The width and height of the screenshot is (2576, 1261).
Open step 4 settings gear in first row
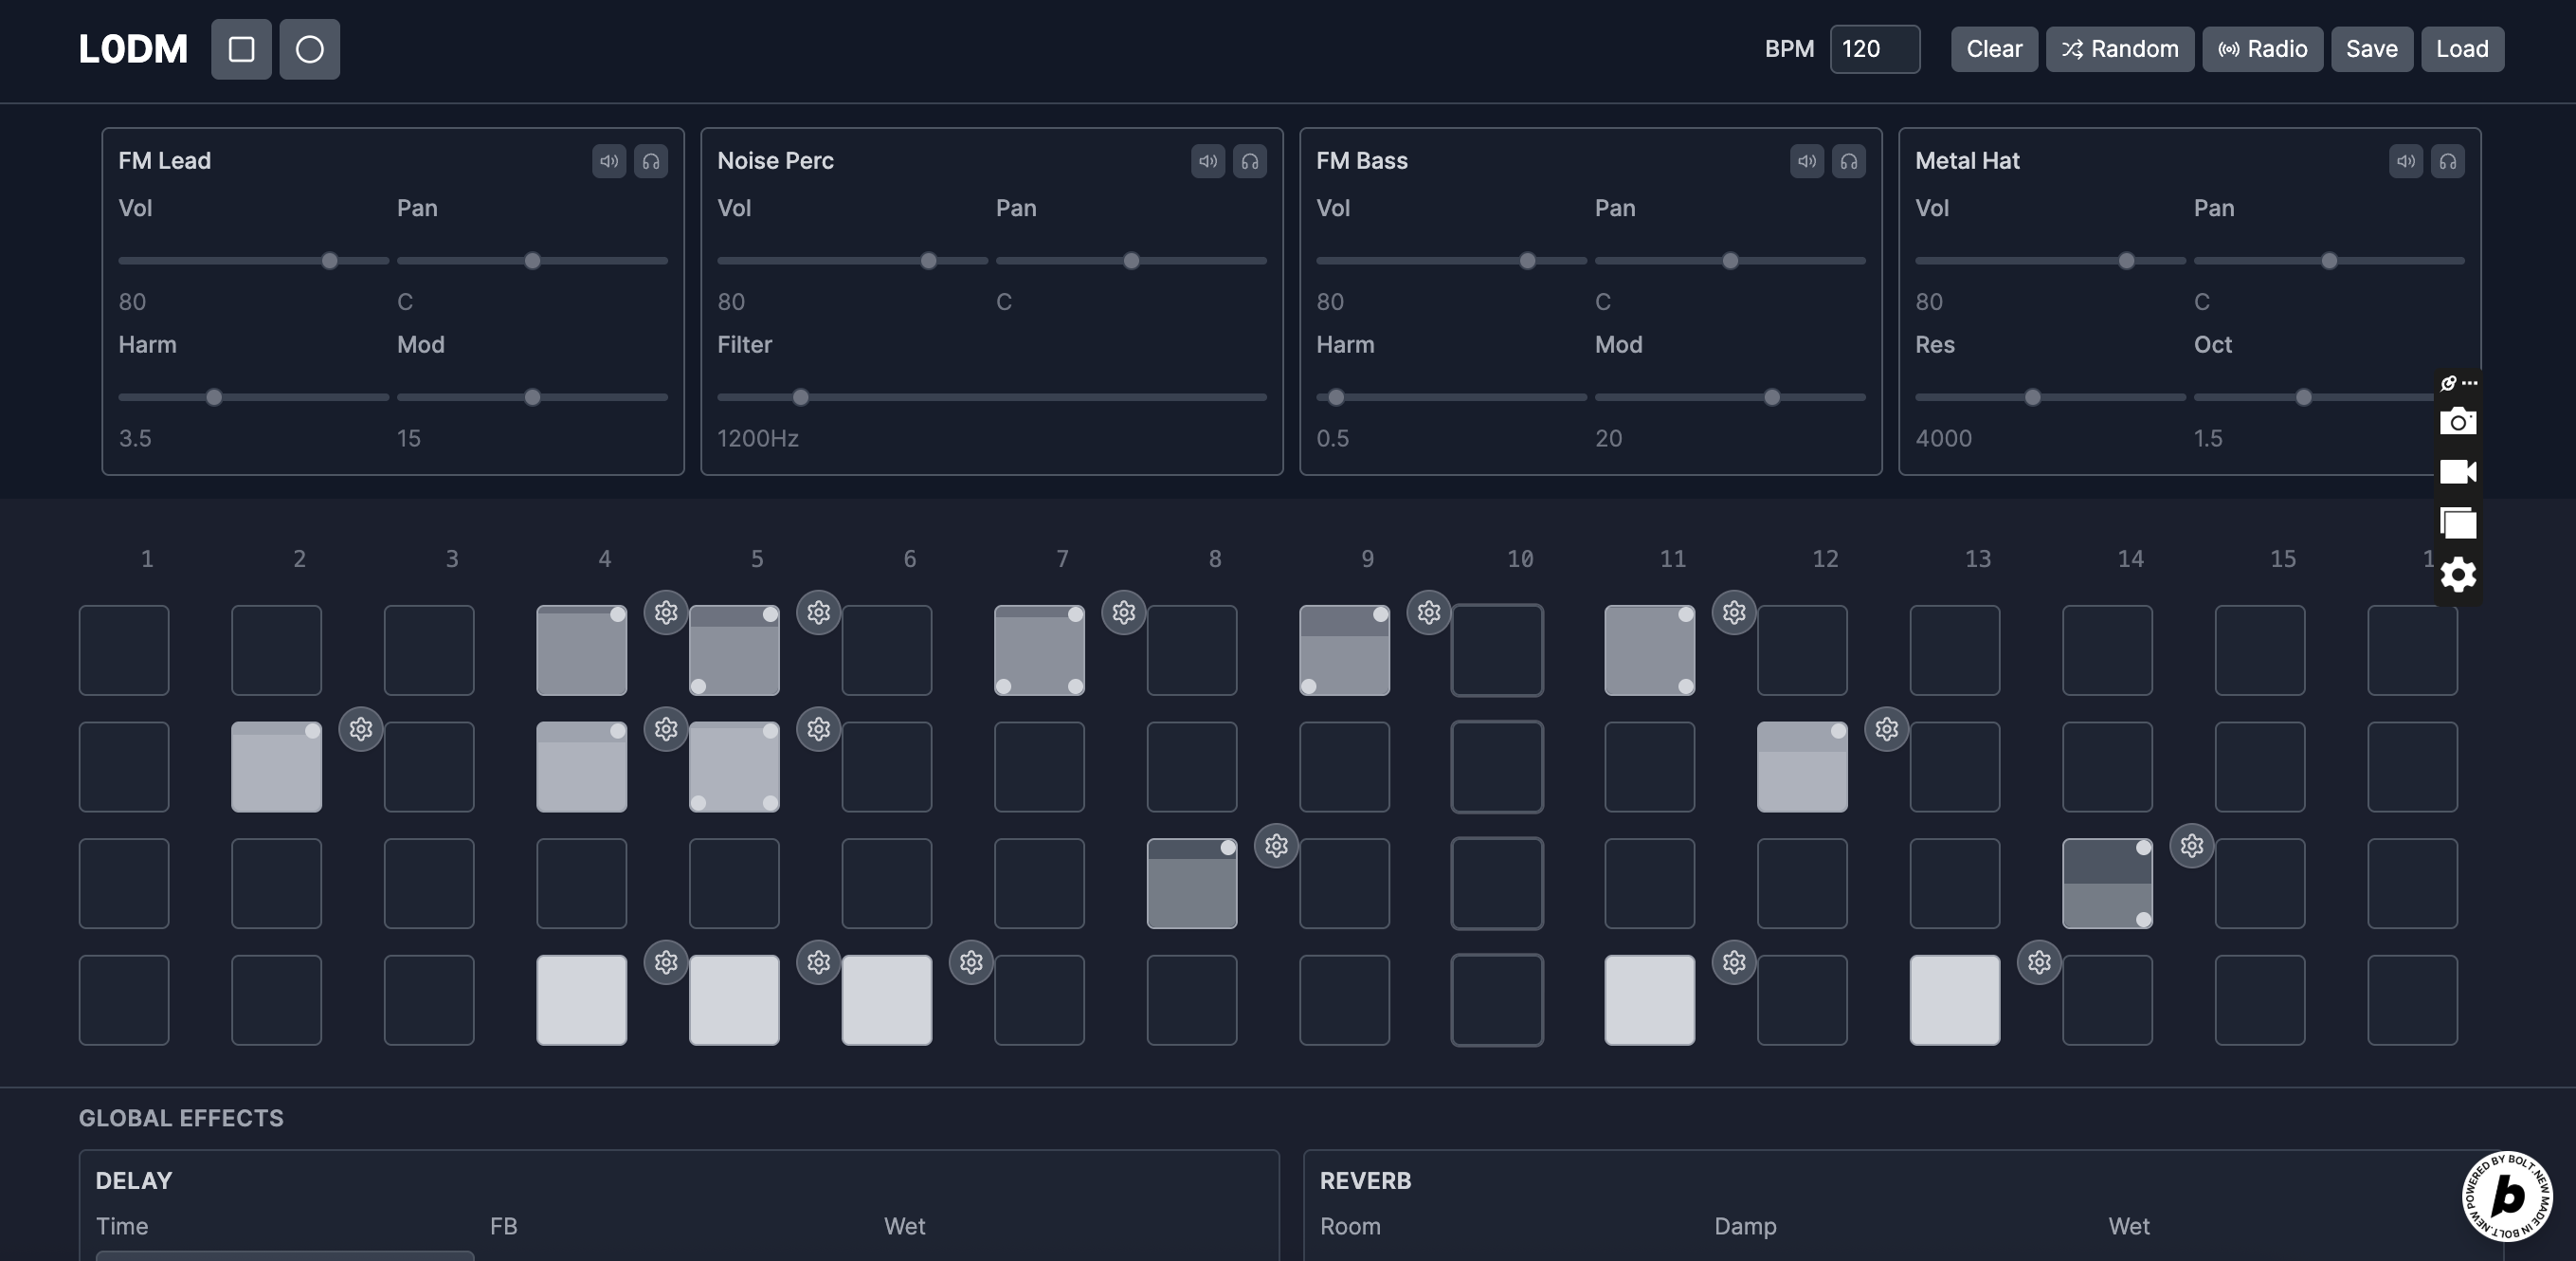point(666,612)
